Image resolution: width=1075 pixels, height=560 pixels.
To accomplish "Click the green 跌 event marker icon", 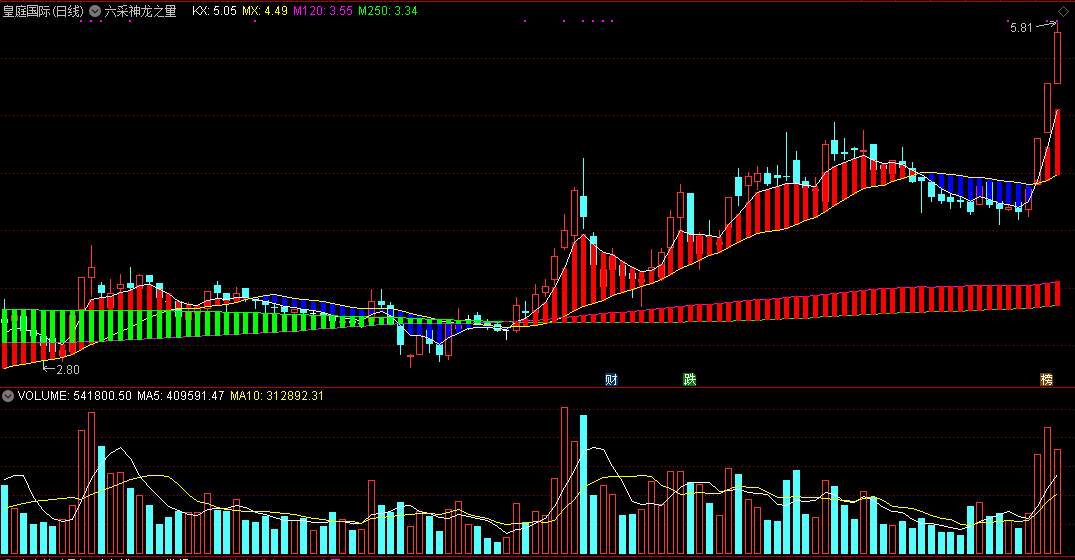I will click(690, 380).
